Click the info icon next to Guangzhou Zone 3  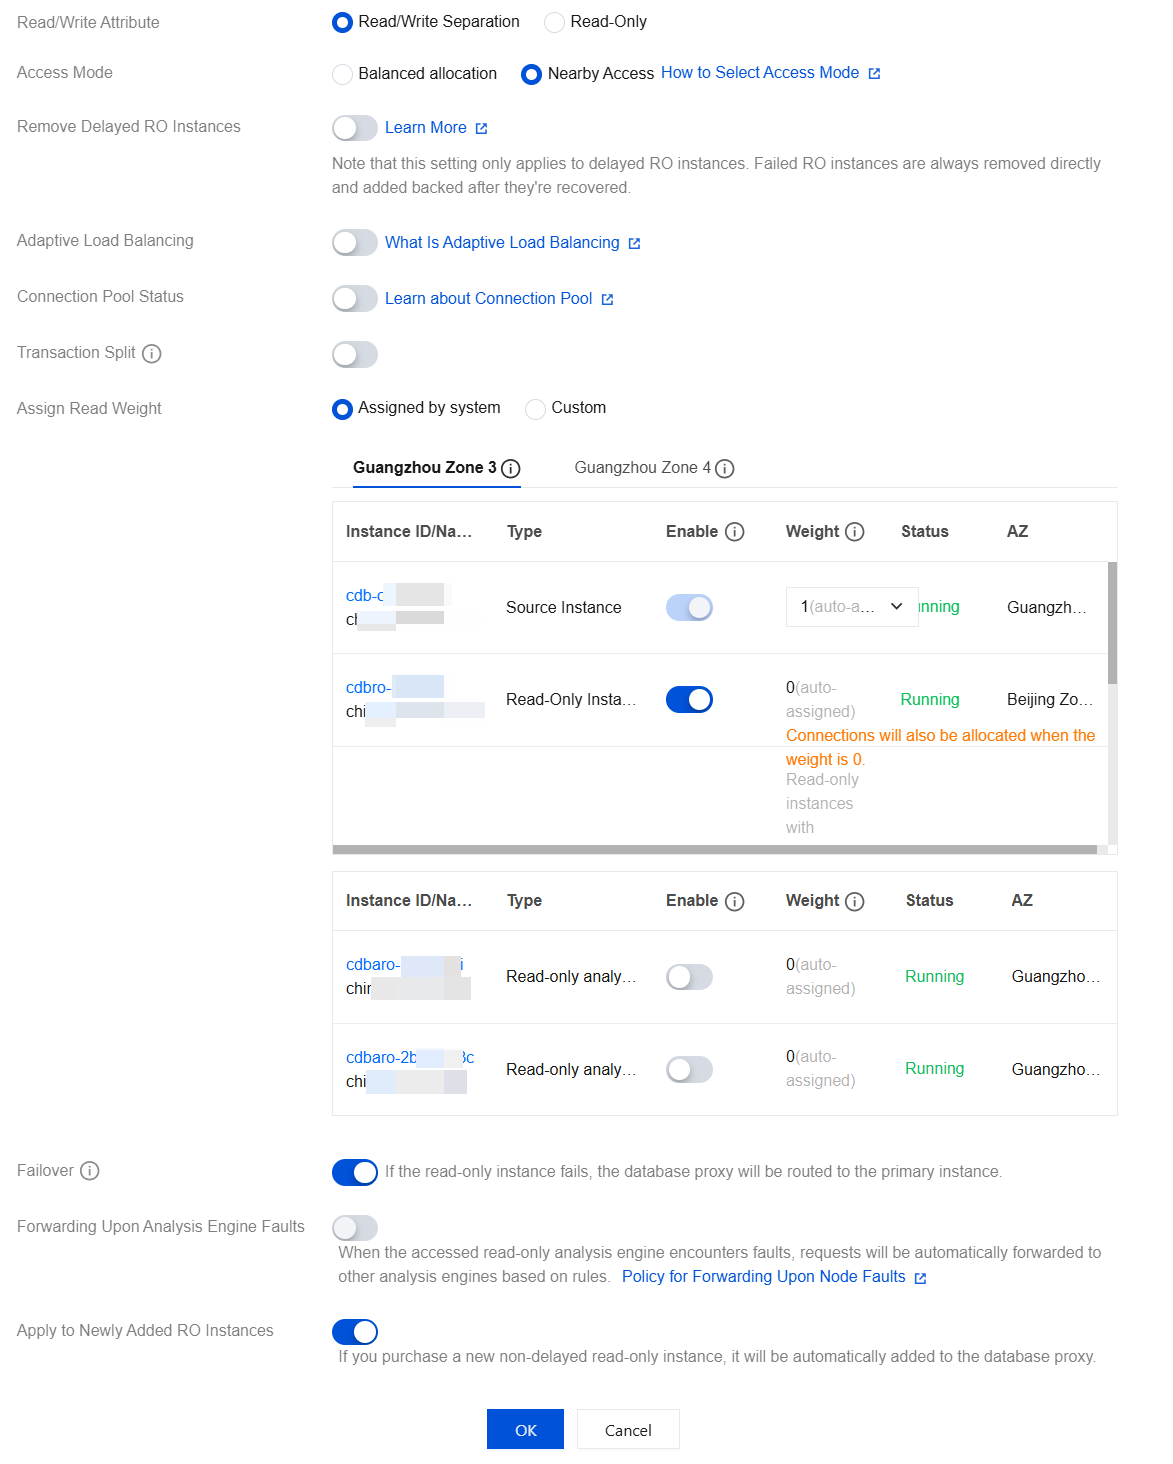click(x=511, y=469)
